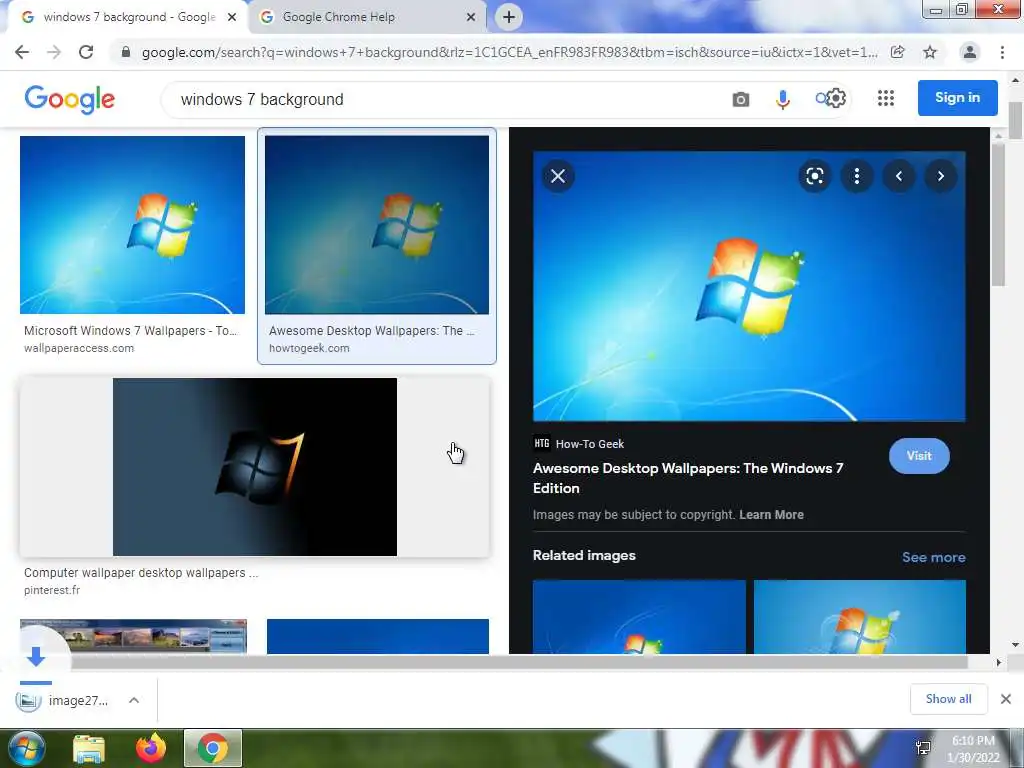Click Computer wallpaper desktop wallpapers caption
1024x768 pixels.
click(x=141, y=573)
